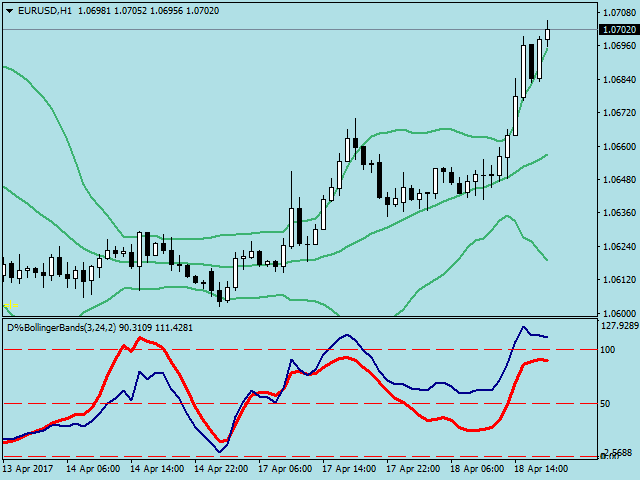Click the 17 Apr 14:00 time label

(x=349, y=468)
